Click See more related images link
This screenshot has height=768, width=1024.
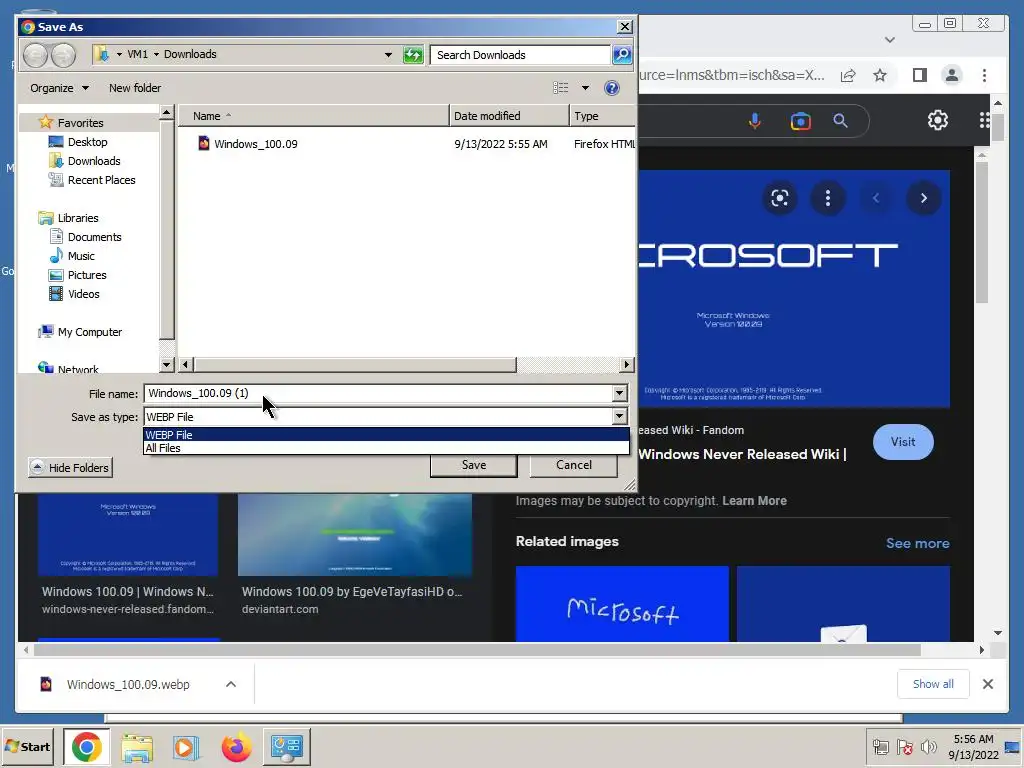pyautogui.click(x=918, y=543)
